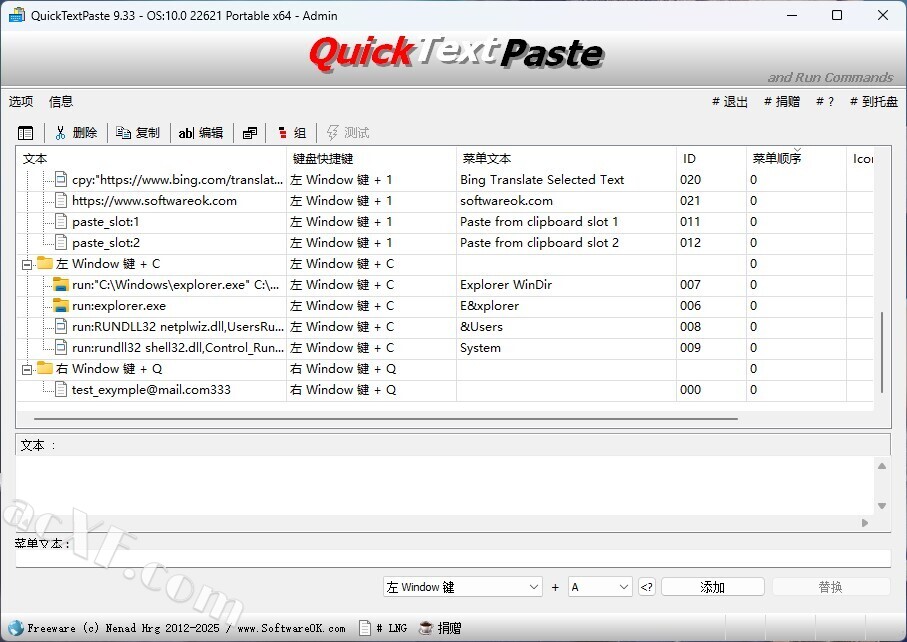
Task: Click the coffee cup 捐赠 icon in status bar
Action: [x=426, y=628]
